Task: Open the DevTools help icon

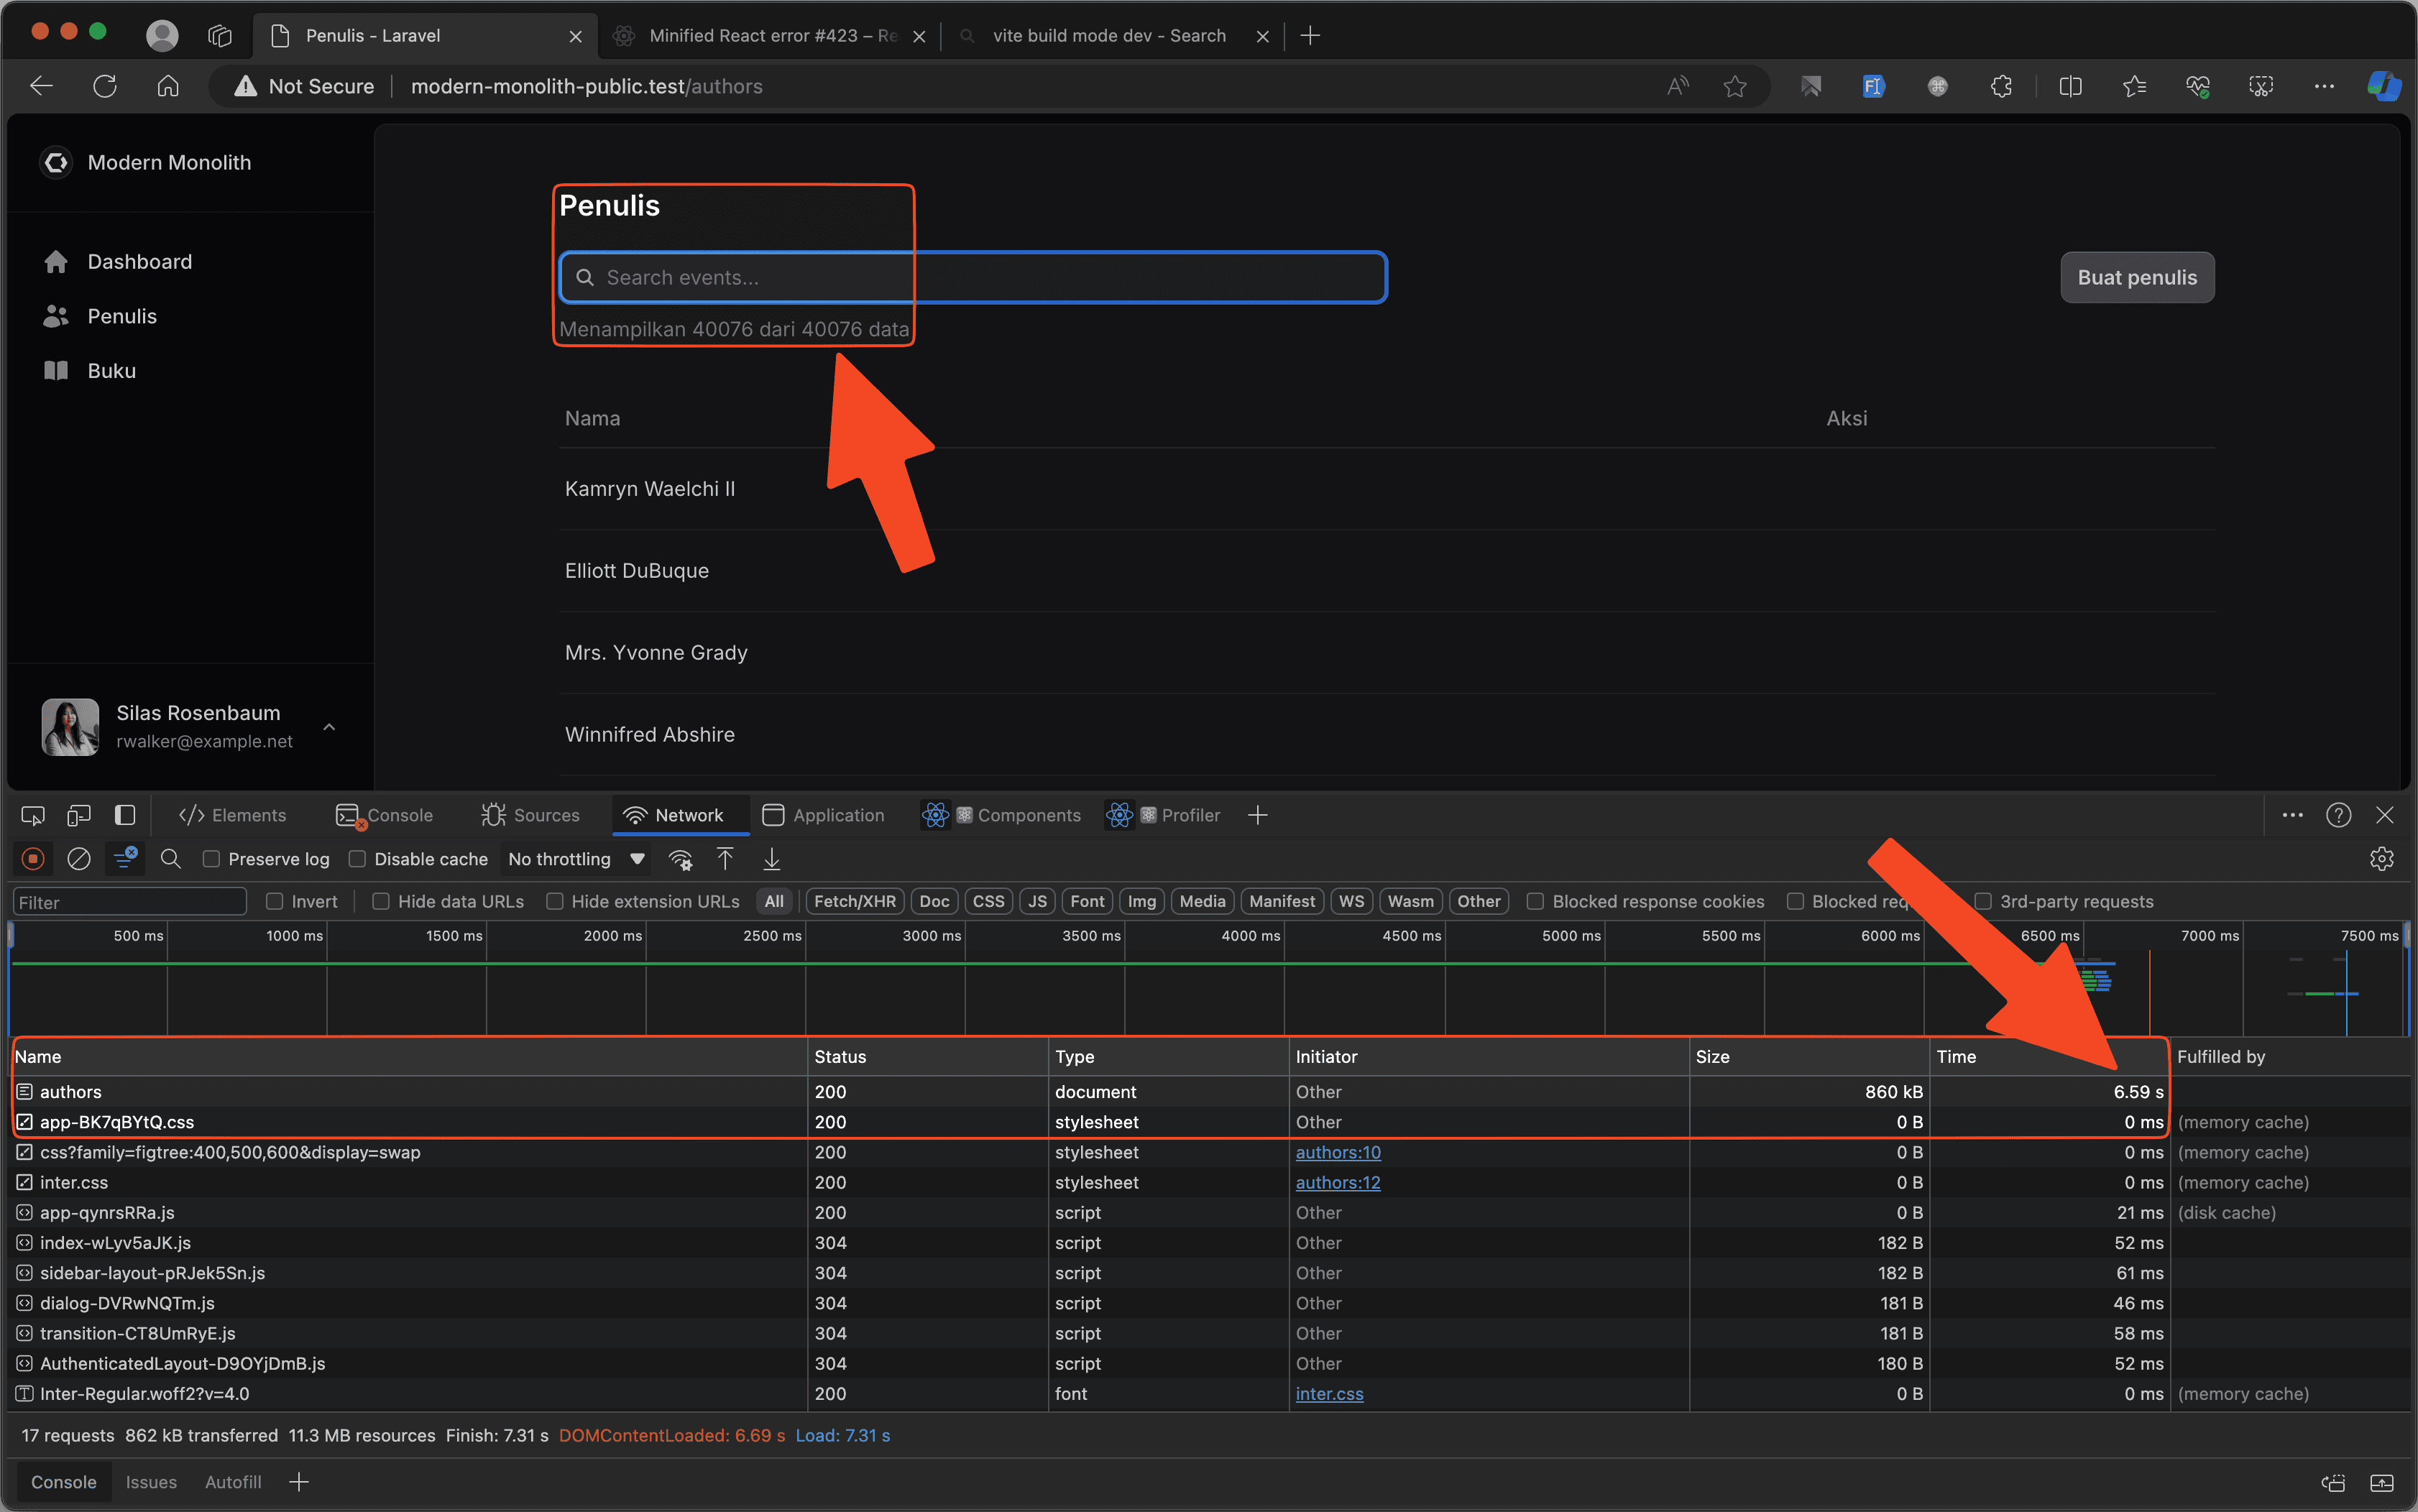Action: (2339, 815)
